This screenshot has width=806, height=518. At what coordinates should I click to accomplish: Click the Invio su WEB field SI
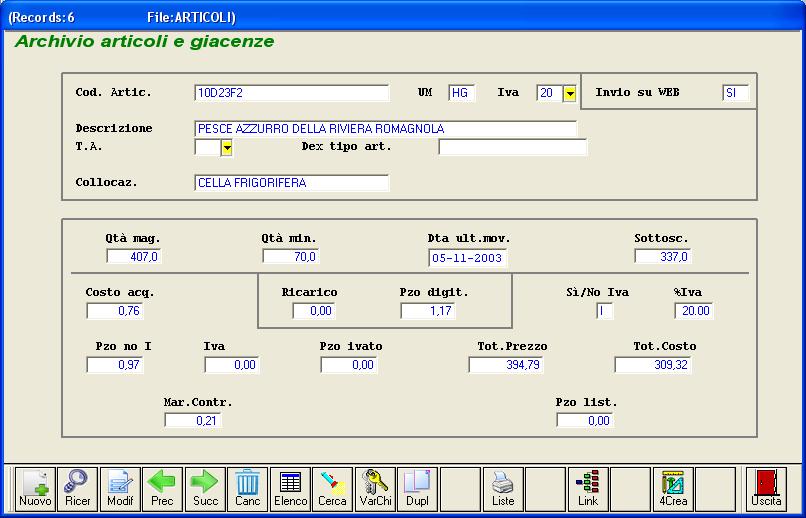point(736,93)
